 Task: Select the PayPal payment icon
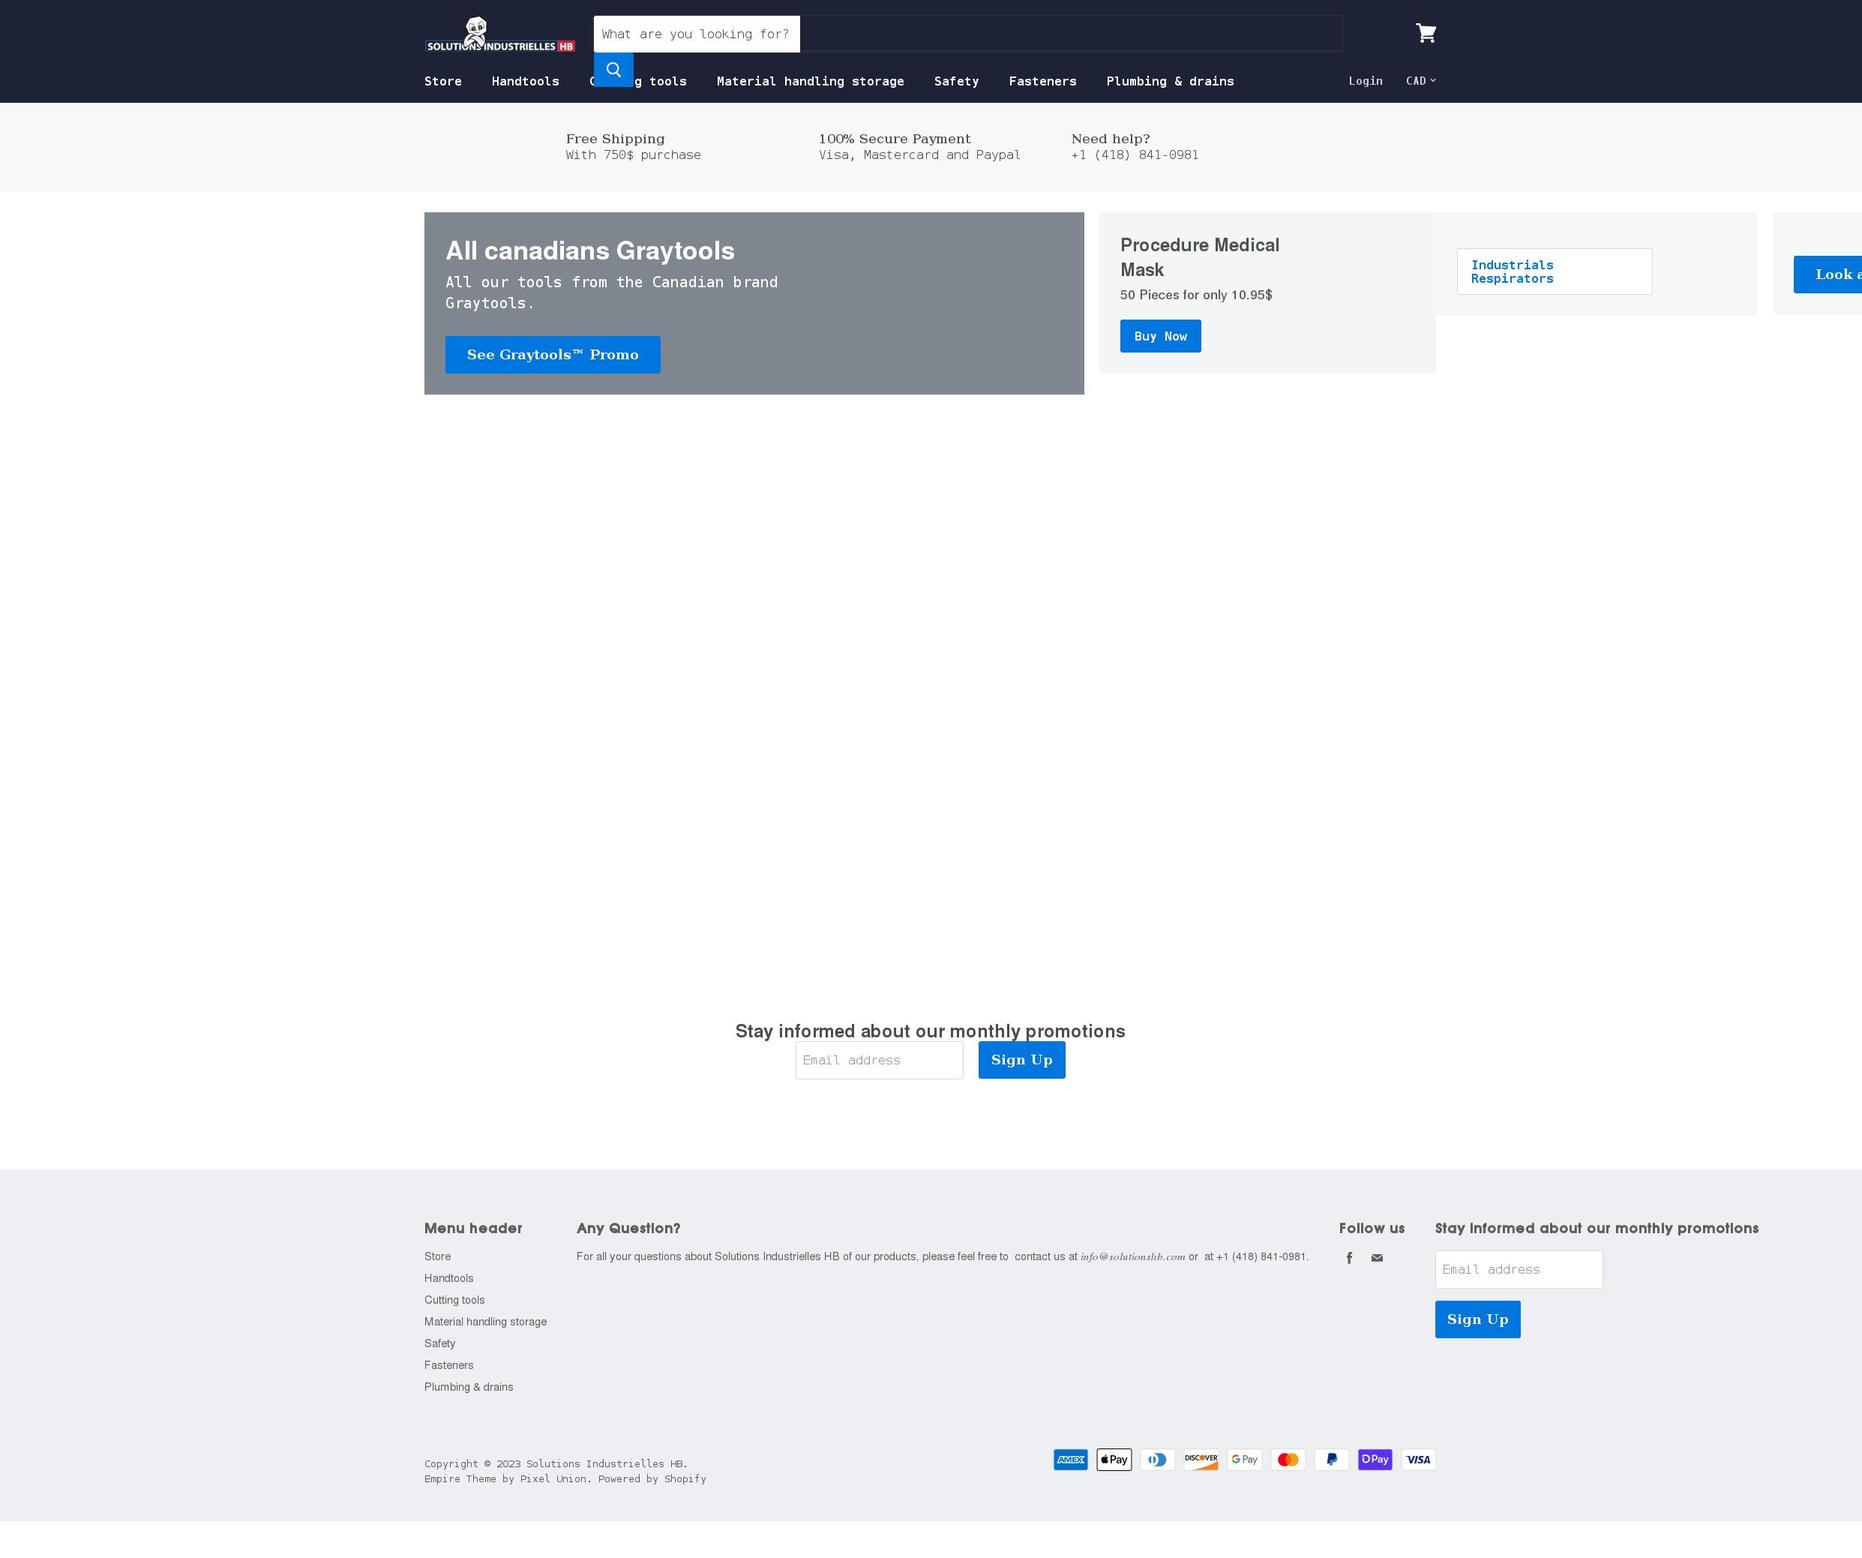coord(1331,1459)
